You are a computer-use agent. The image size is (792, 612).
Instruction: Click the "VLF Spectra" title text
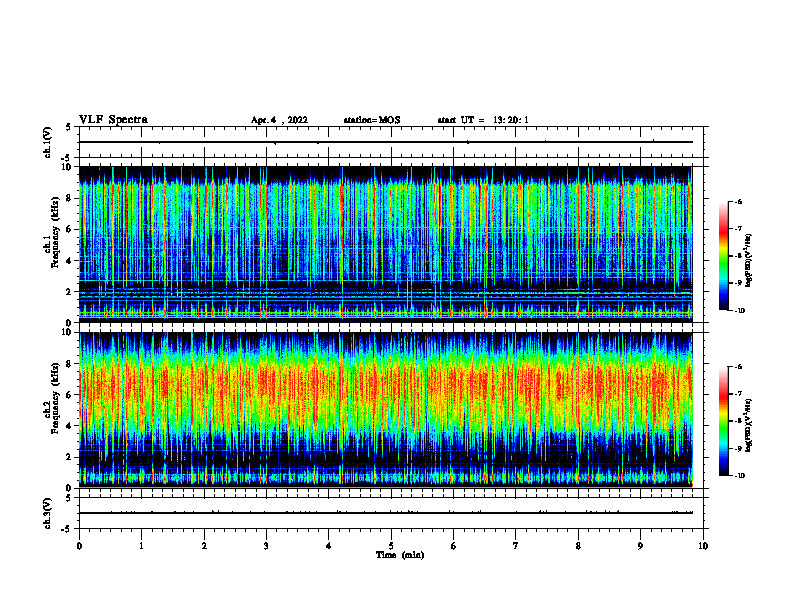113,120
